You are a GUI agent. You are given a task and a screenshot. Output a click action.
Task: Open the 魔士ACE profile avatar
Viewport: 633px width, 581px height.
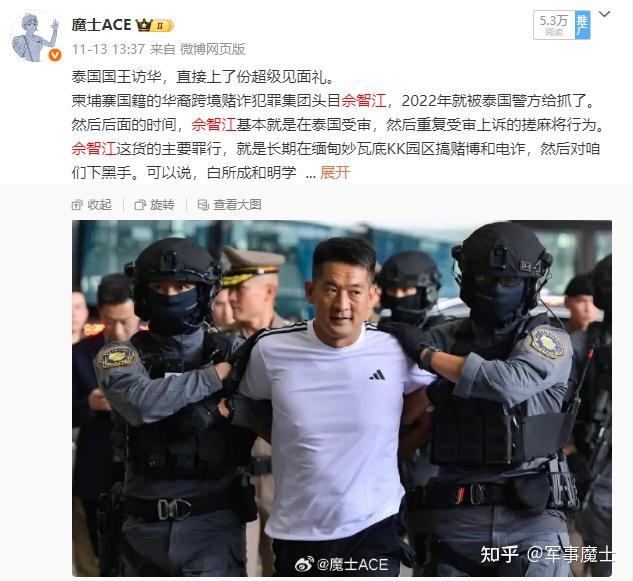pos(36,37)
